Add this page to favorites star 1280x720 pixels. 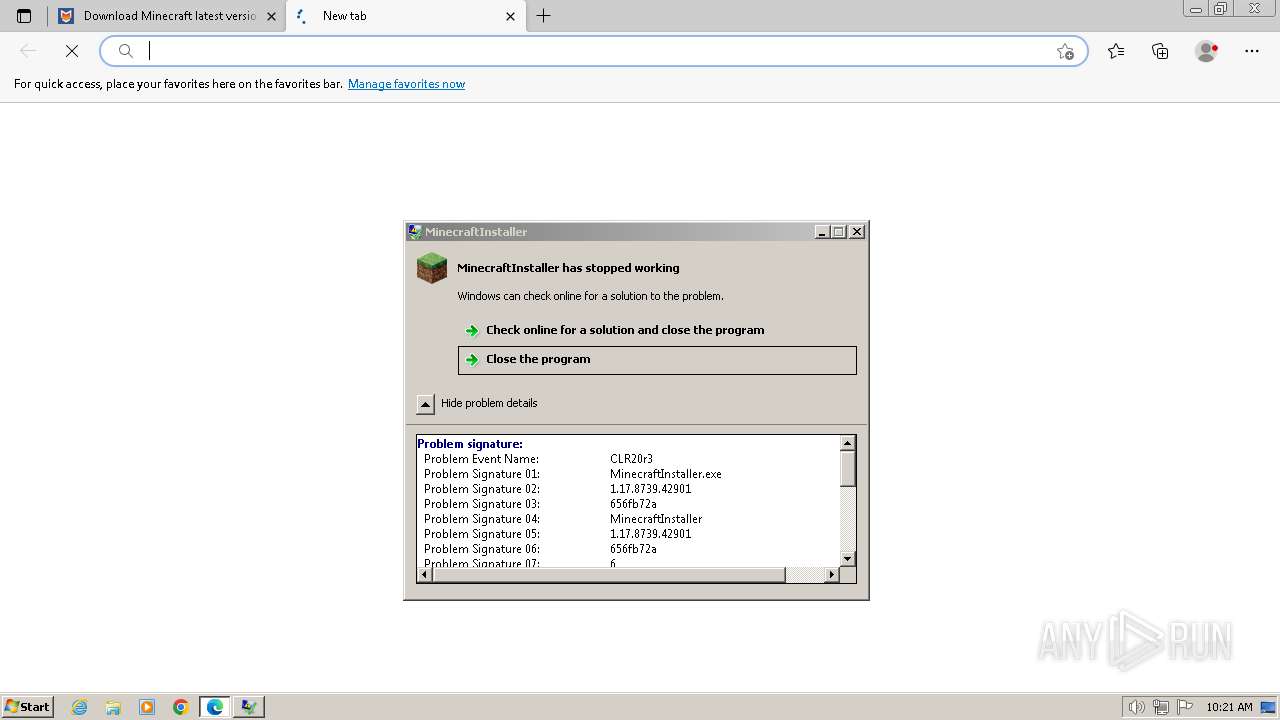[x=1065, y=51]
